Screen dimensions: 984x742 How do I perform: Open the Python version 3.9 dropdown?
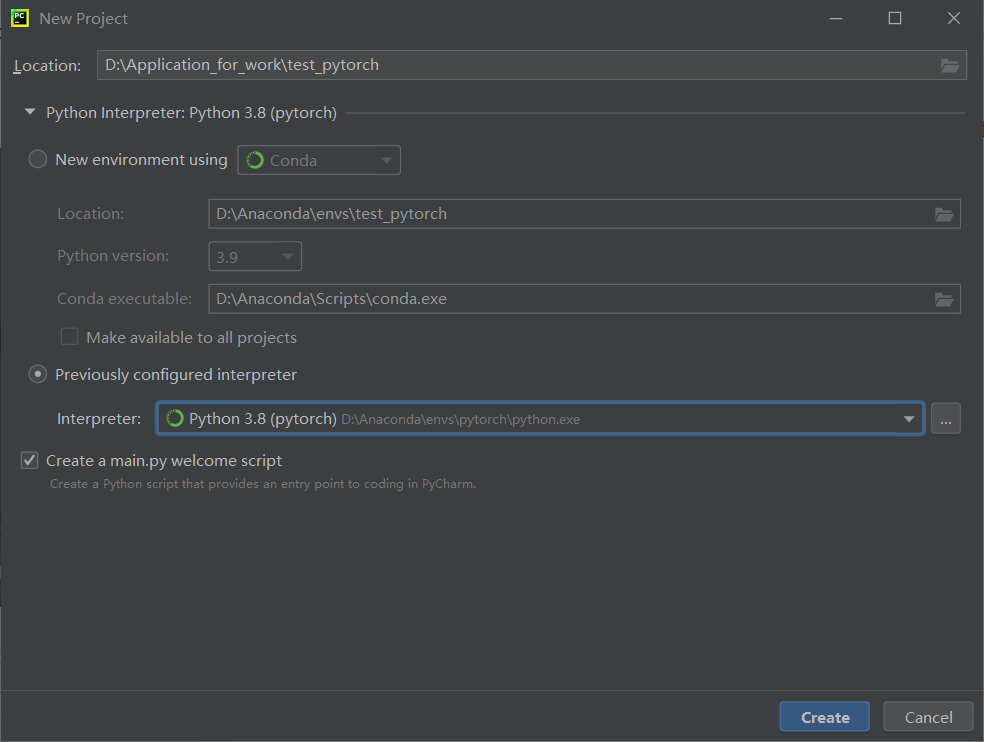coord(255,256)
